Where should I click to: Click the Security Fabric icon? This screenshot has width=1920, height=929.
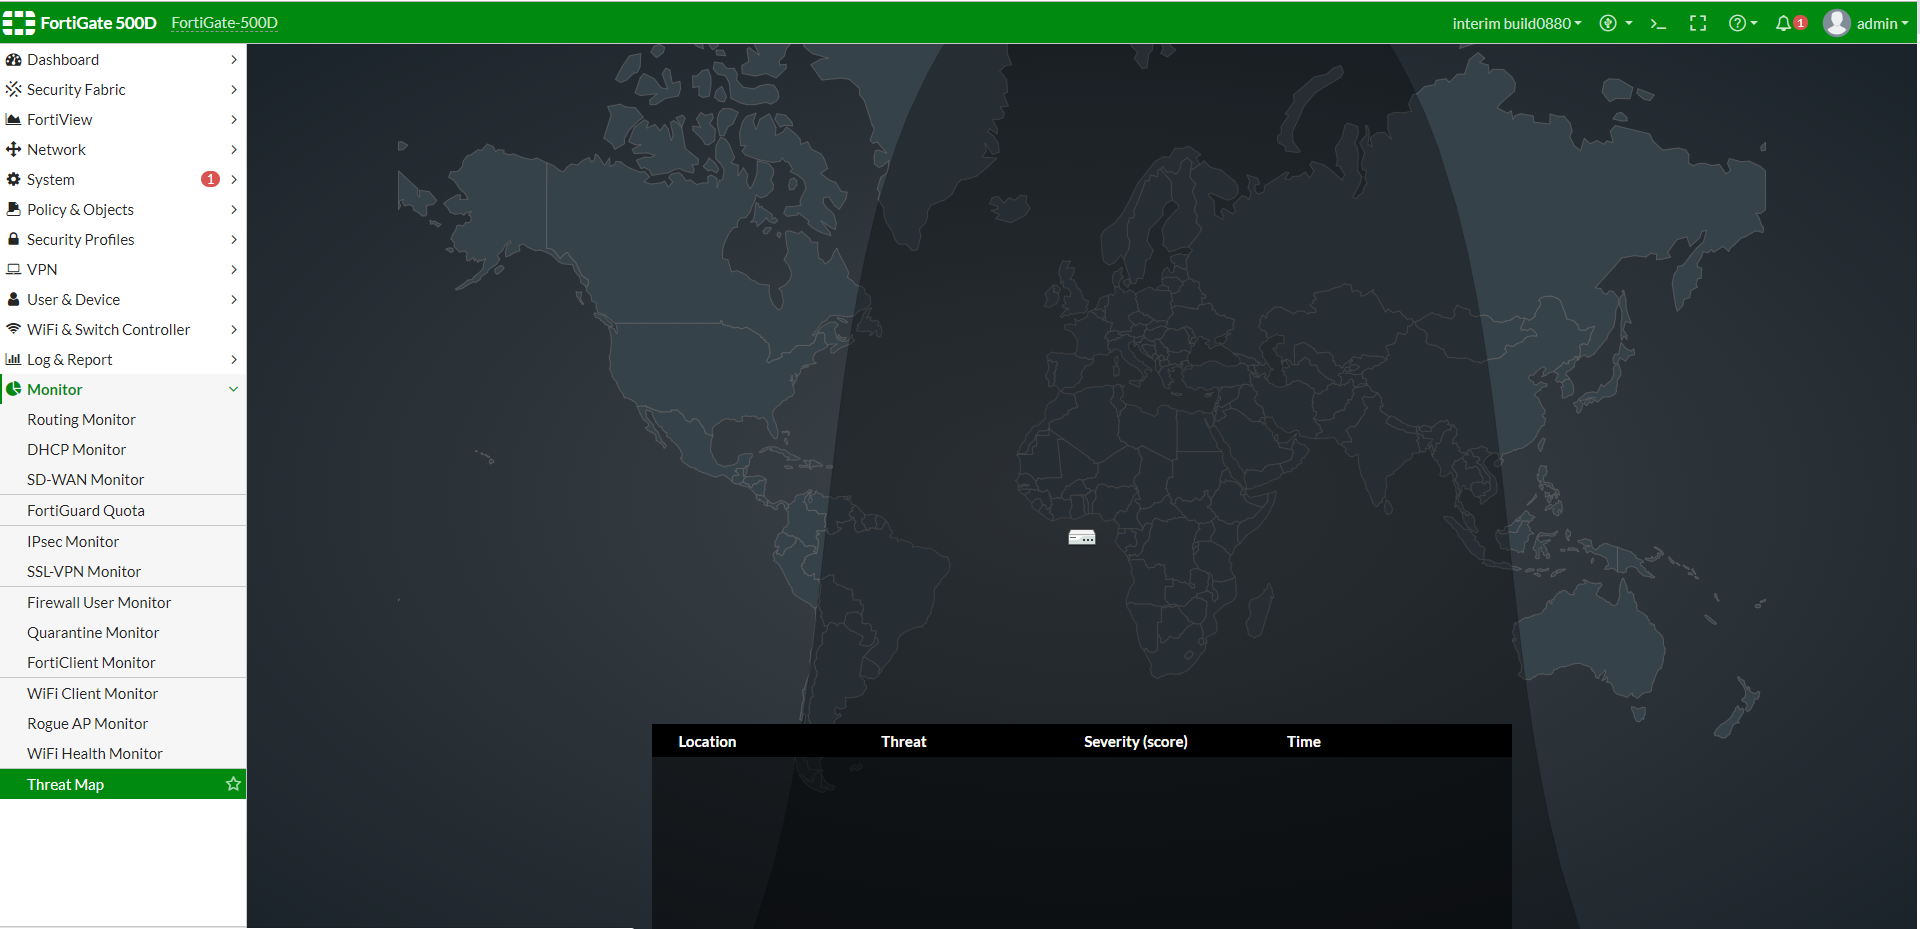pos(13,90)
